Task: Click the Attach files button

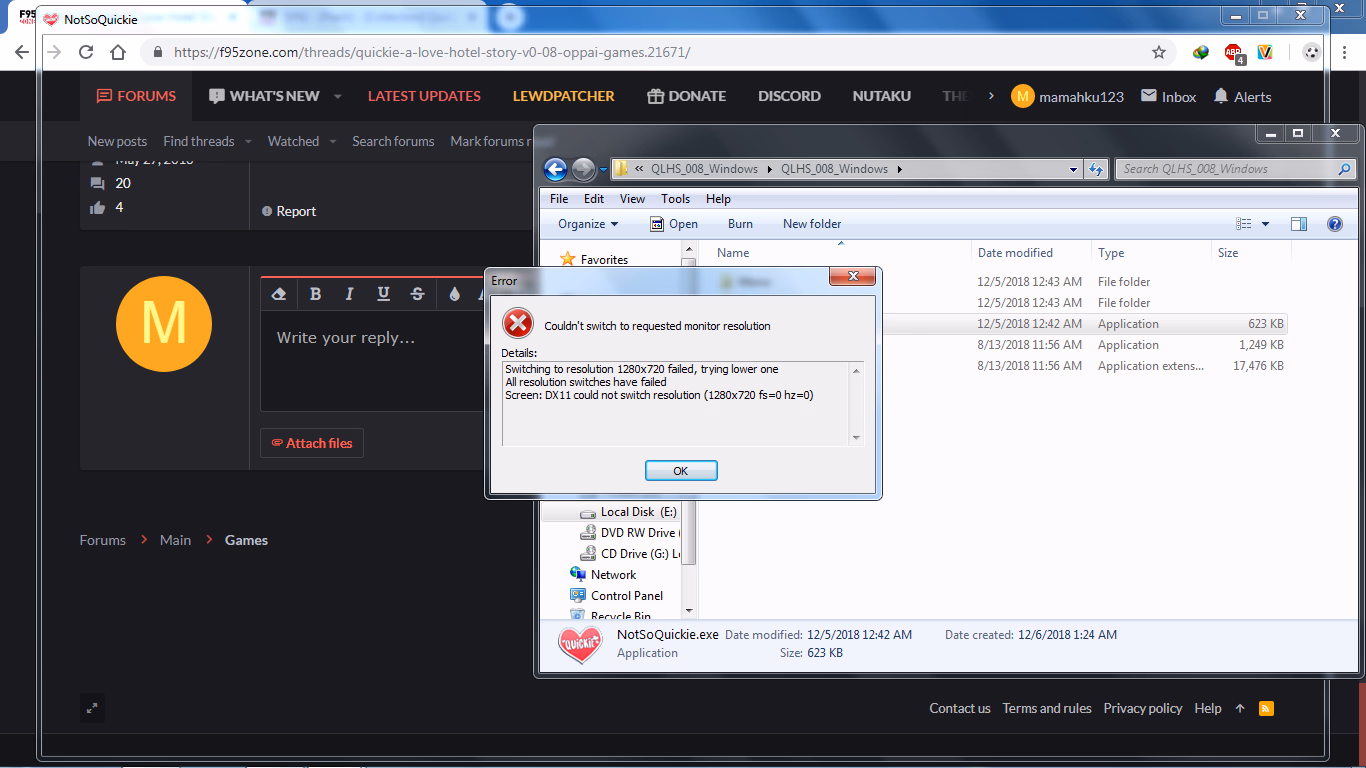Action: [312, 443]
